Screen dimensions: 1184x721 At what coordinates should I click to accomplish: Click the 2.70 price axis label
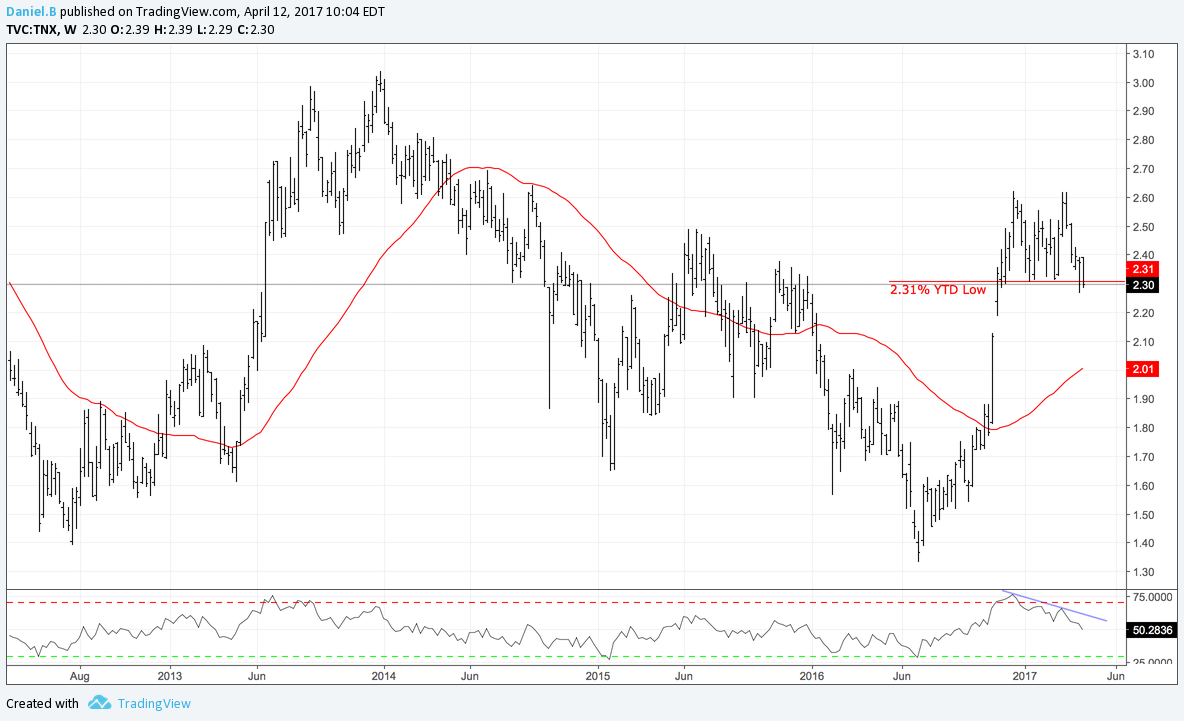pyautogui.click(x=1142, y=169)
